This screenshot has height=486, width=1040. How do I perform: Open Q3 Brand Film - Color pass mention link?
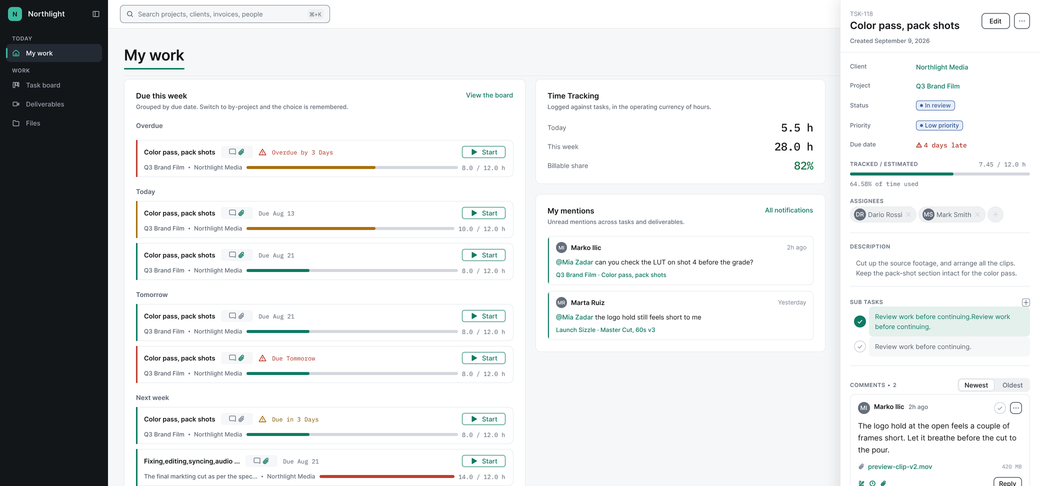(x=611, y=274)
